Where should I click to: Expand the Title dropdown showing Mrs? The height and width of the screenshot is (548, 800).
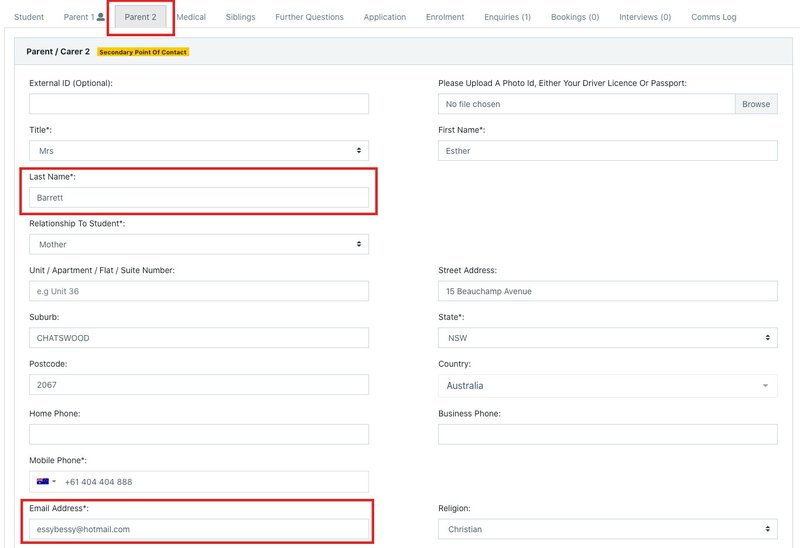coord(199,151)
